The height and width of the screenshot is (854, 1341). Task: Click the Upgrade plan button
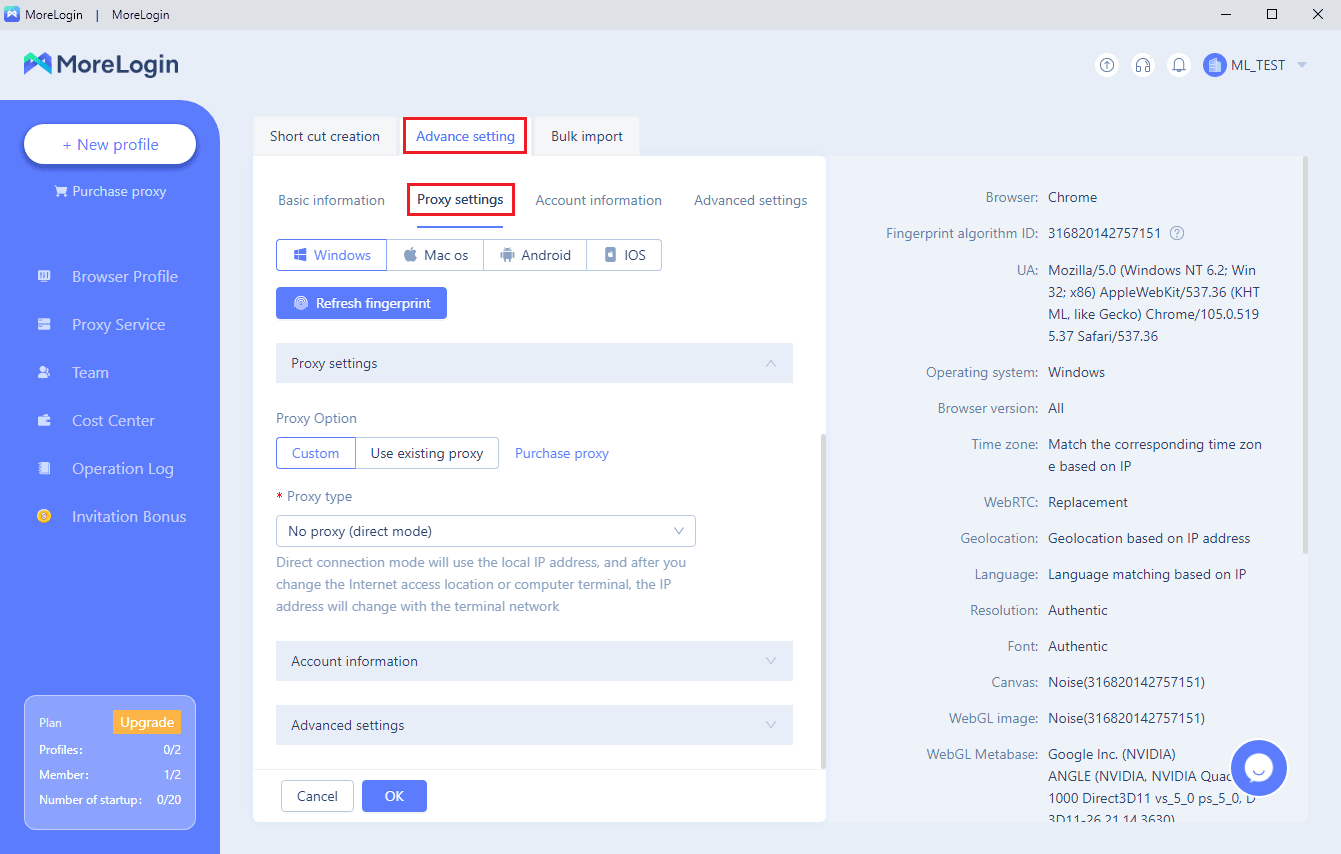click(147, 722)
